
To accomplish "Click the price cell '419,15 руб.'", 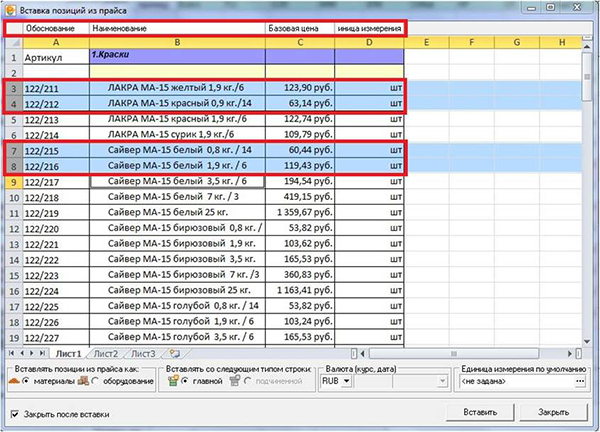I will click(300, 197).
